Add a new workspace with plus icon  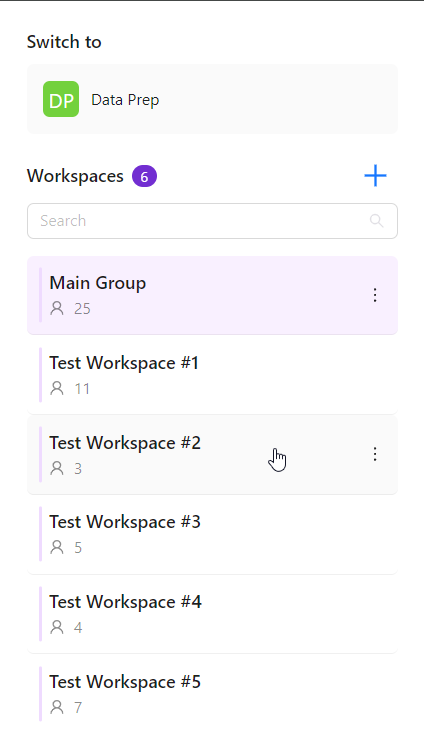click(375, 176)
